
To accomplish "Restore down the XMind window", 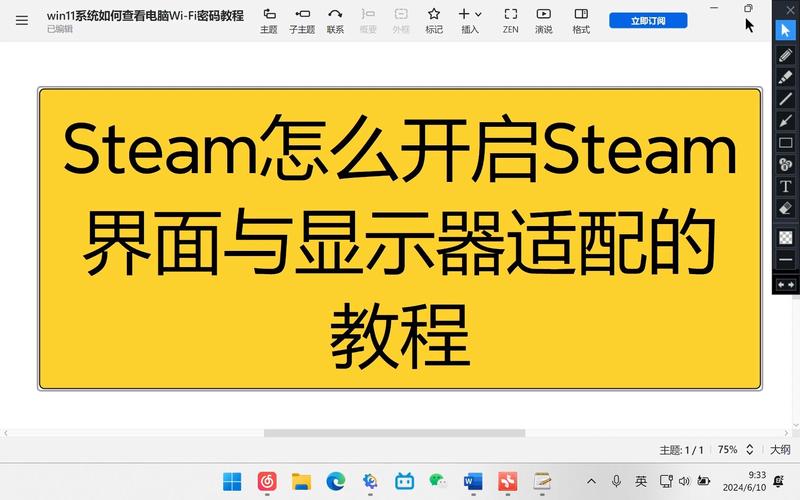I will point(748,8).
